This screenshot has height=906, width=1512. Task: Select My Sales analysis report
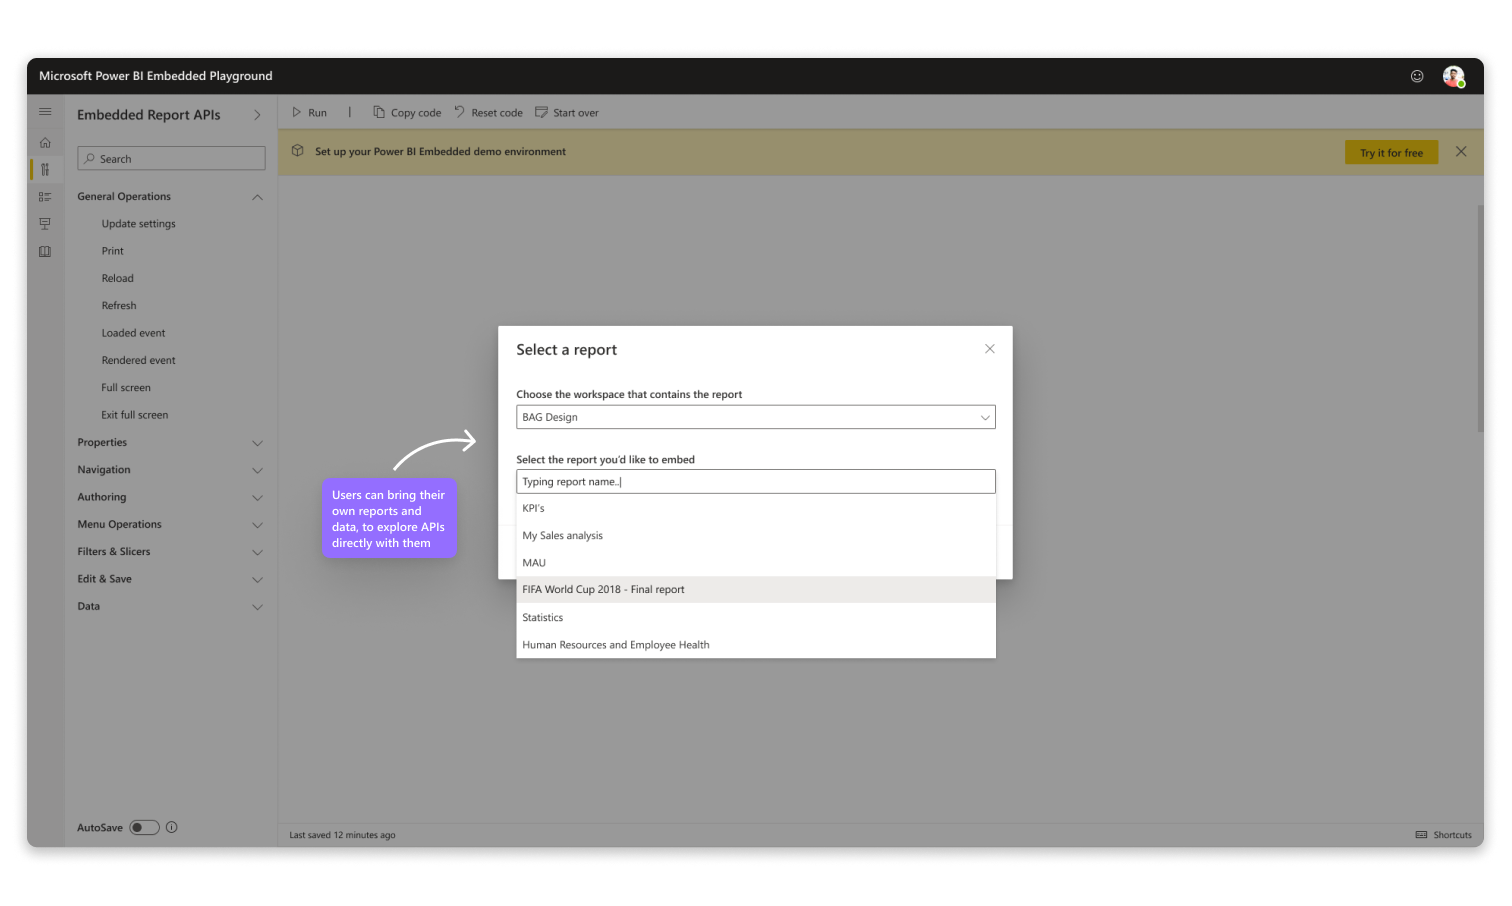pyautogui.click(x=756, y=535)
